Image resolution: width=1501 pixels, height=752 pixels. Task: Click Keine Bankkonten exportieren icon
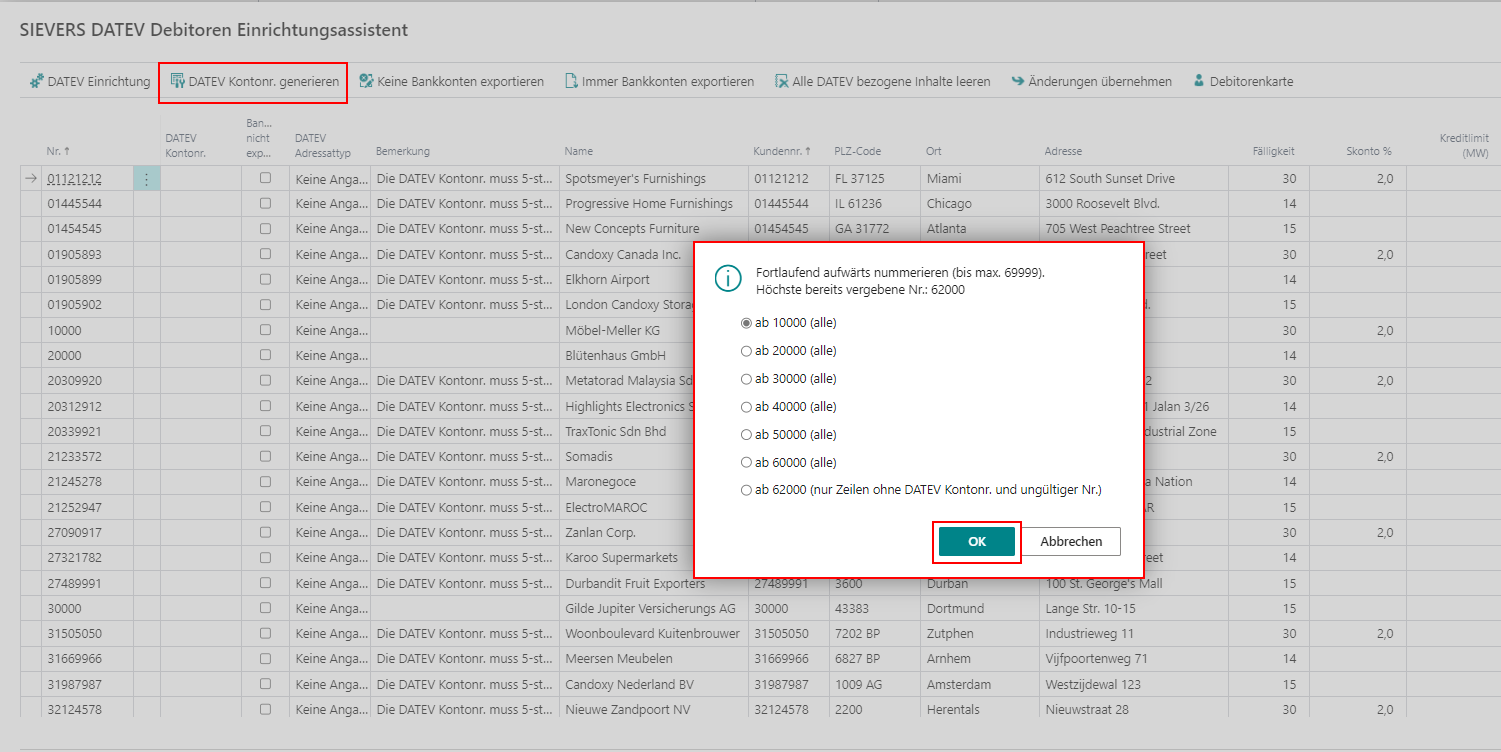pyautogui.click(x=366, y=81)
